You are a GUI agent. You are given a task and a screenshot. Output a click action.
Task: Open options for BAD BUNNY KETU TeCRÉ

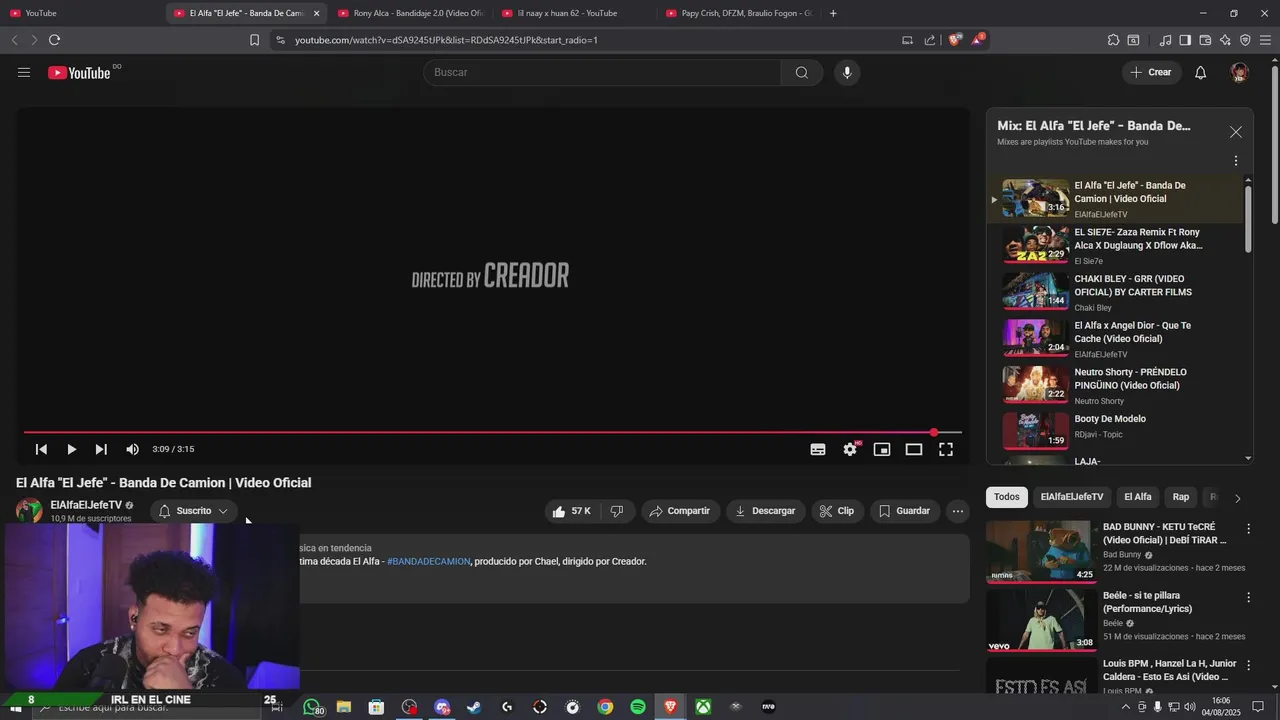[1248, 529]
